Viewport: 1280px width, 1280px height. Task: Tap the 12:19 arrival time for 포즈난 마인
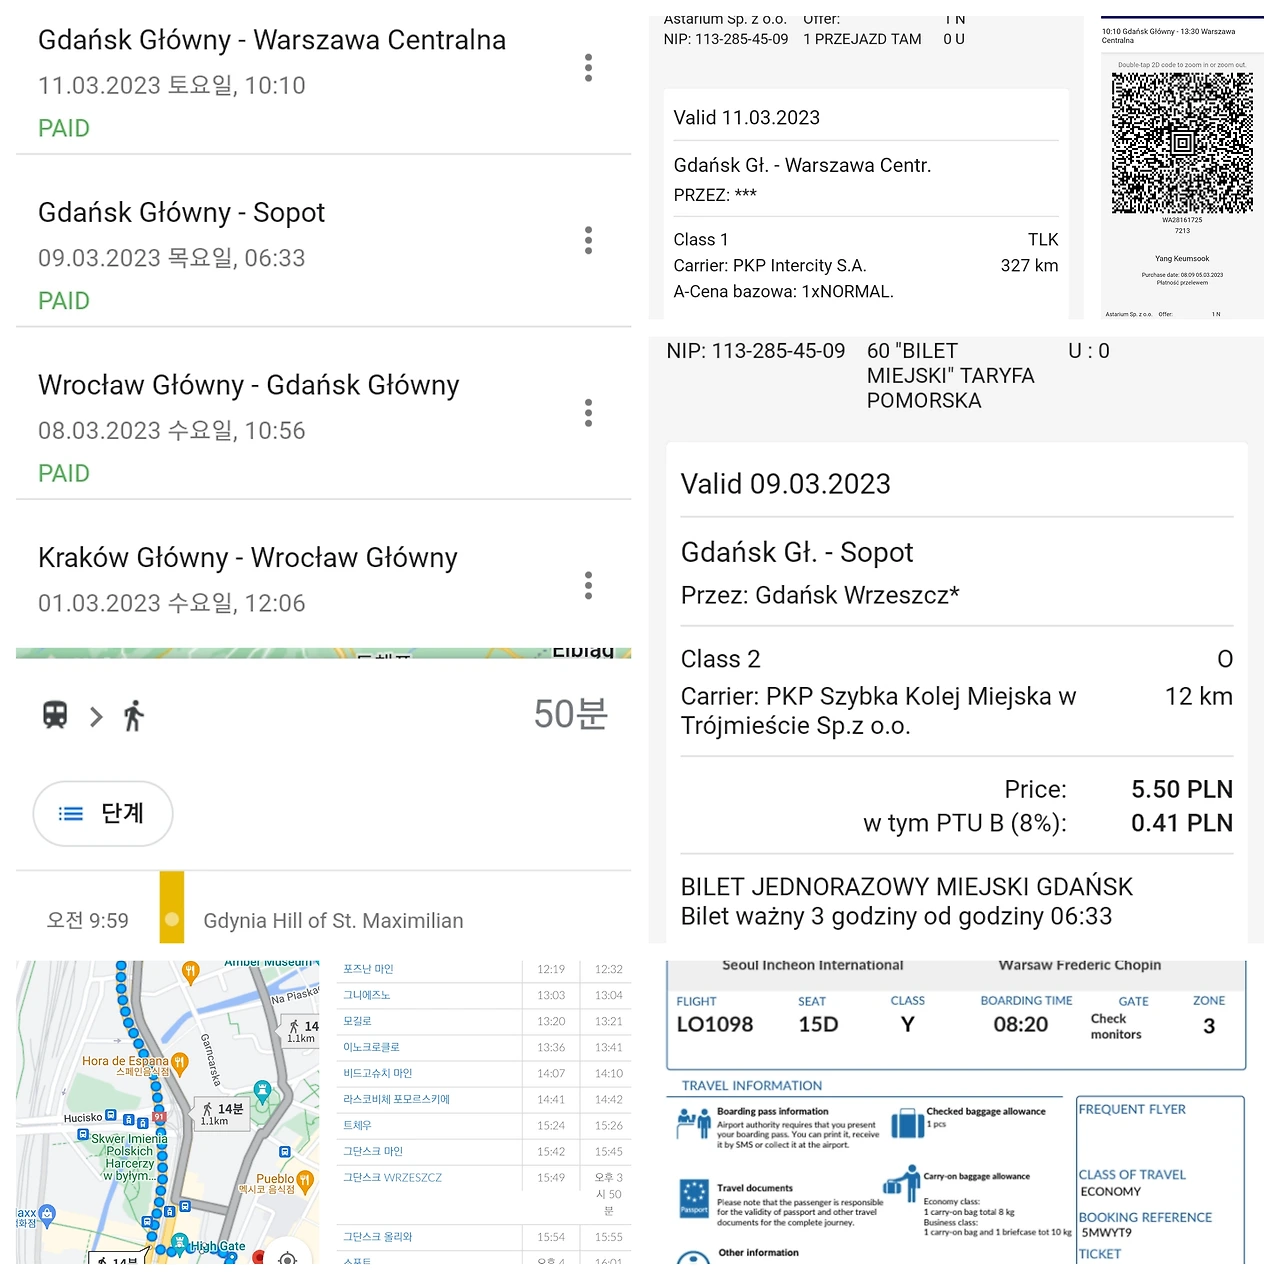click(x=551, y=969)
